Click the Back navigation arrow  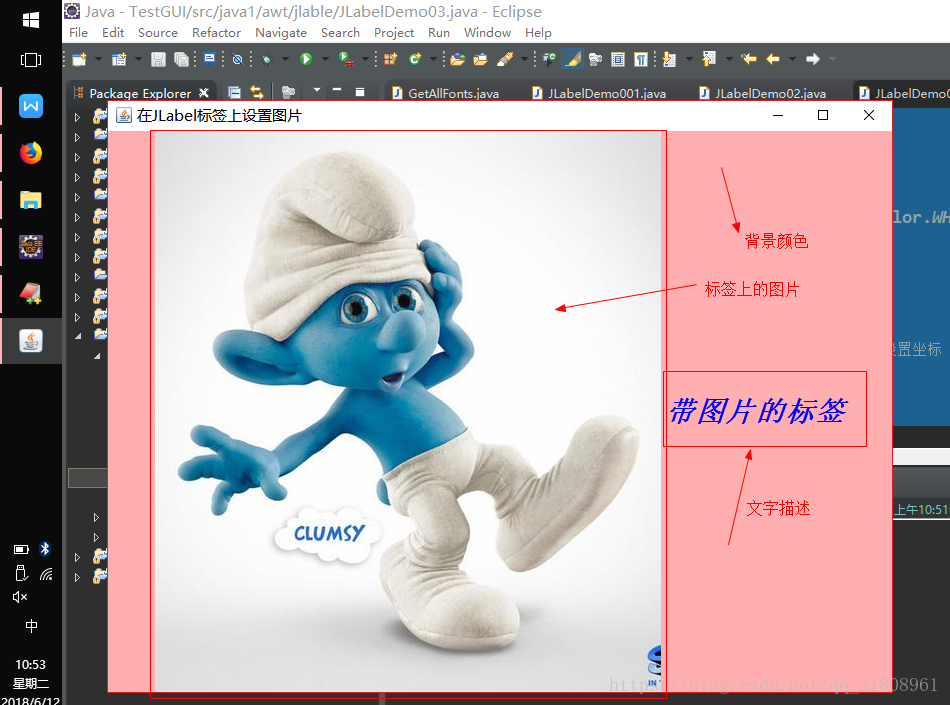pos(772,59)
